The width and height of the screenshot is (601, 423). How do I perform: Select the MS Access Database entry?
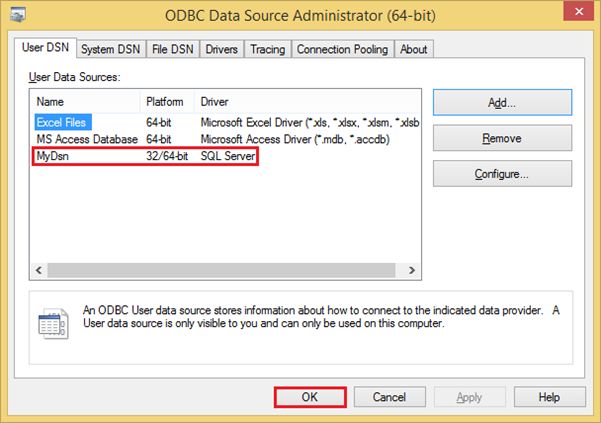click(86, 139)
